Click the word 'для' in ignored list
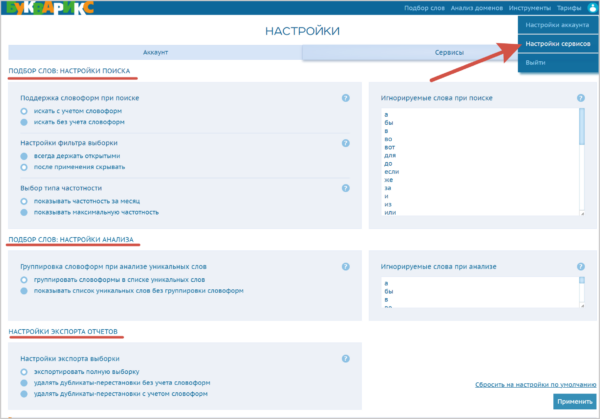This screenshot has width=600, height=419. point(390,155)
